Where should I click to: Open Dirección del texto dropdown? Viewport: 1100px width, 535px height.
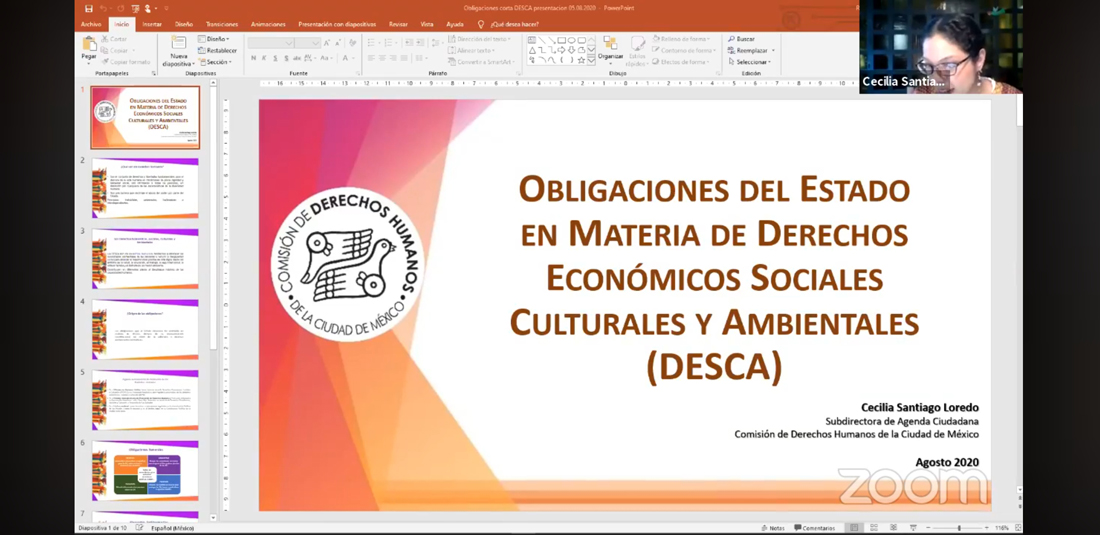click(481, 39)
